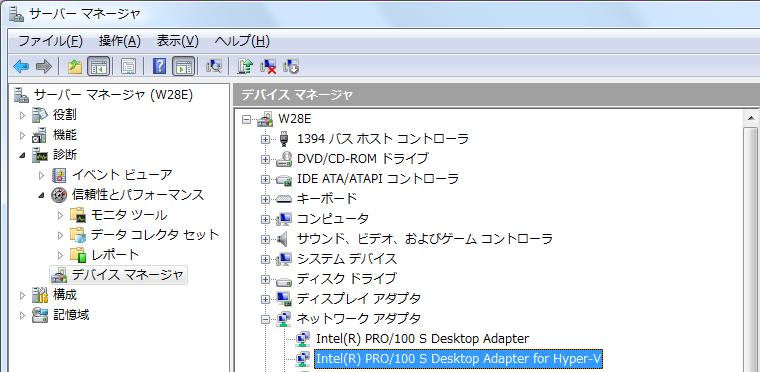Click the 役割 roles icon in tree

(40, 115)
